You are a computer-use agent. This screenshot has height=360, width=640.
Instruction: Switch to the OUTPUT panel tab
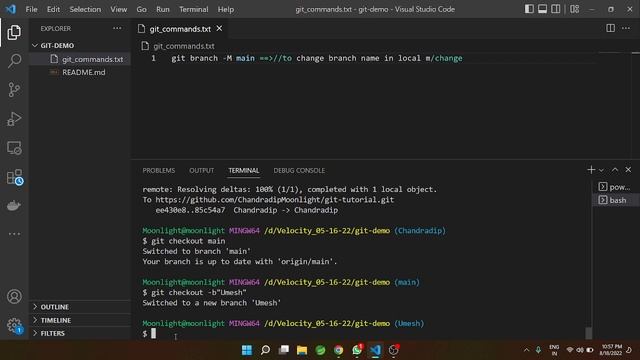tap(201, 170)
